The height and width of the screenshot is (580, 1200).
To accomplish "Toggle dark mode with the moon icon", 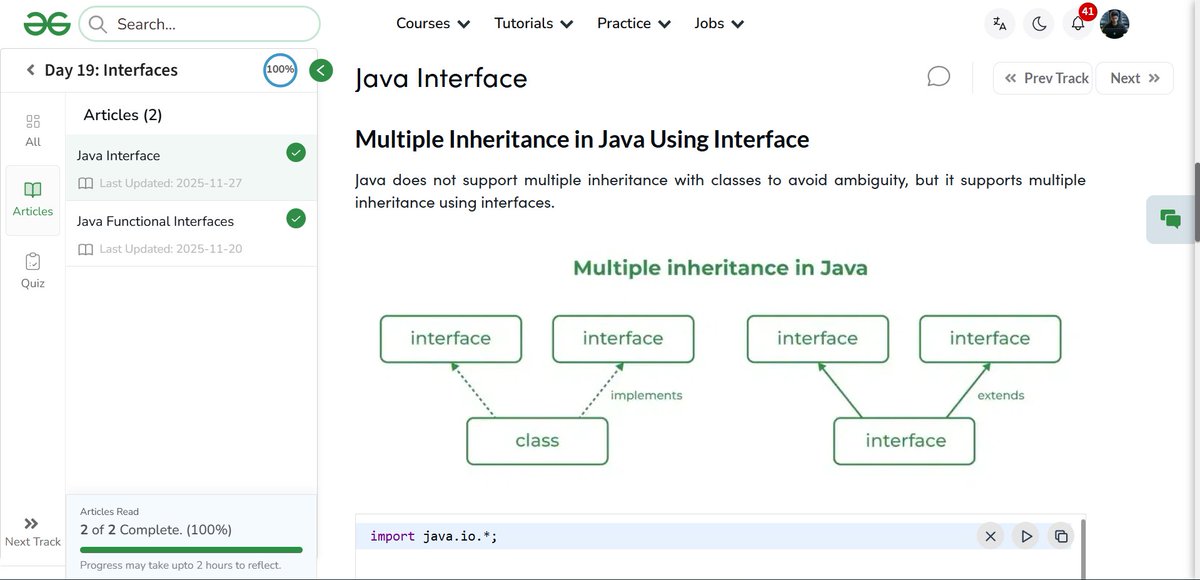I will [x=1039, y=22].
